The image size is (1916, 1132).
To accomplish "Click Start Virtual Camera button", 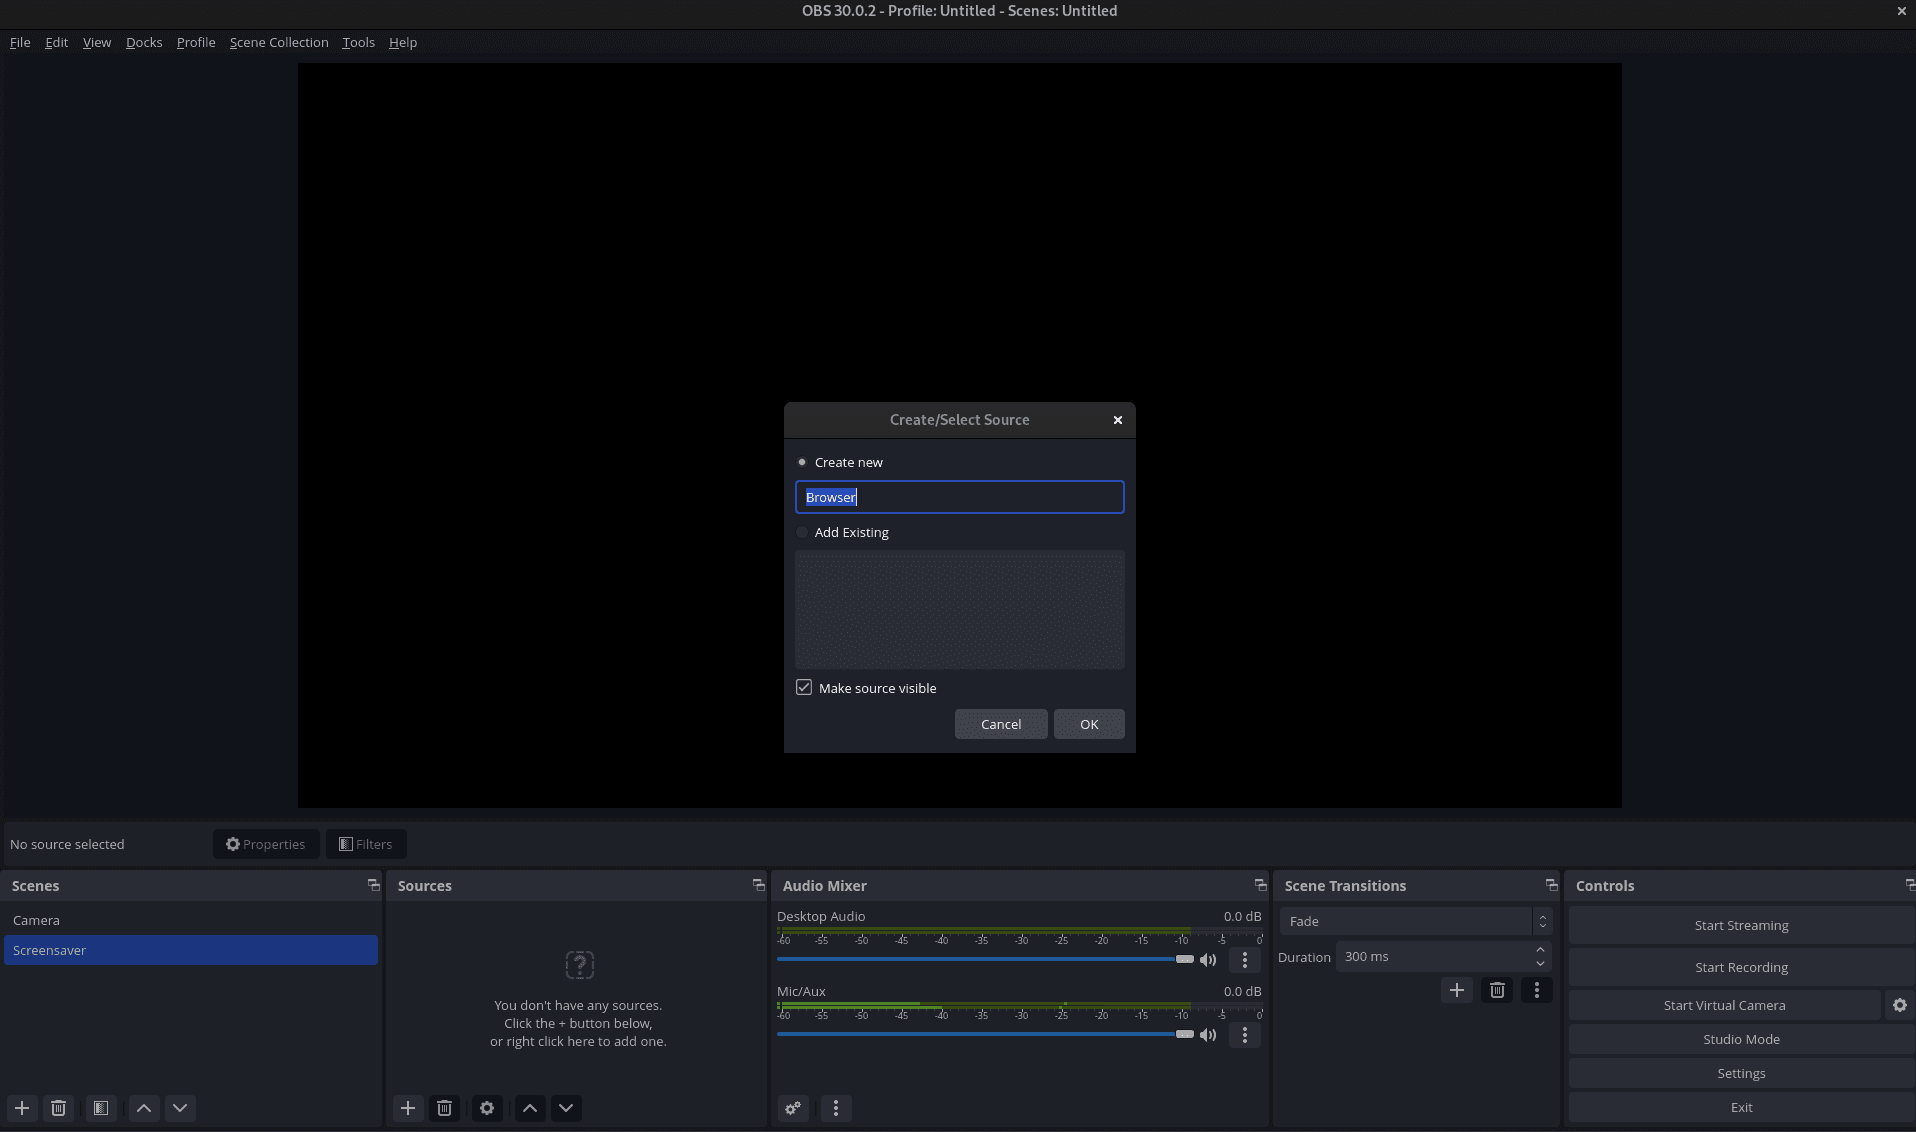I will [1724, 1005].
